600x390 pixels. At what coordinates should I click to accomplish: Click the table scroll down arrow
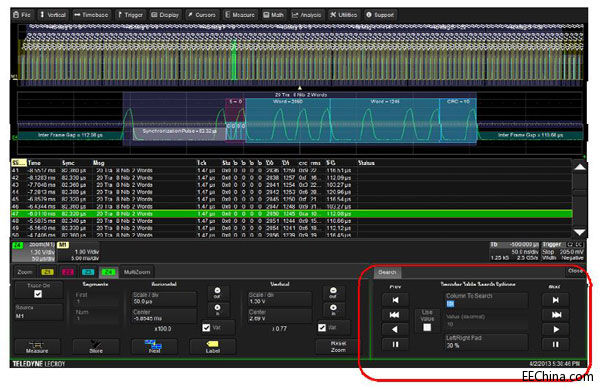pos(579,232)
